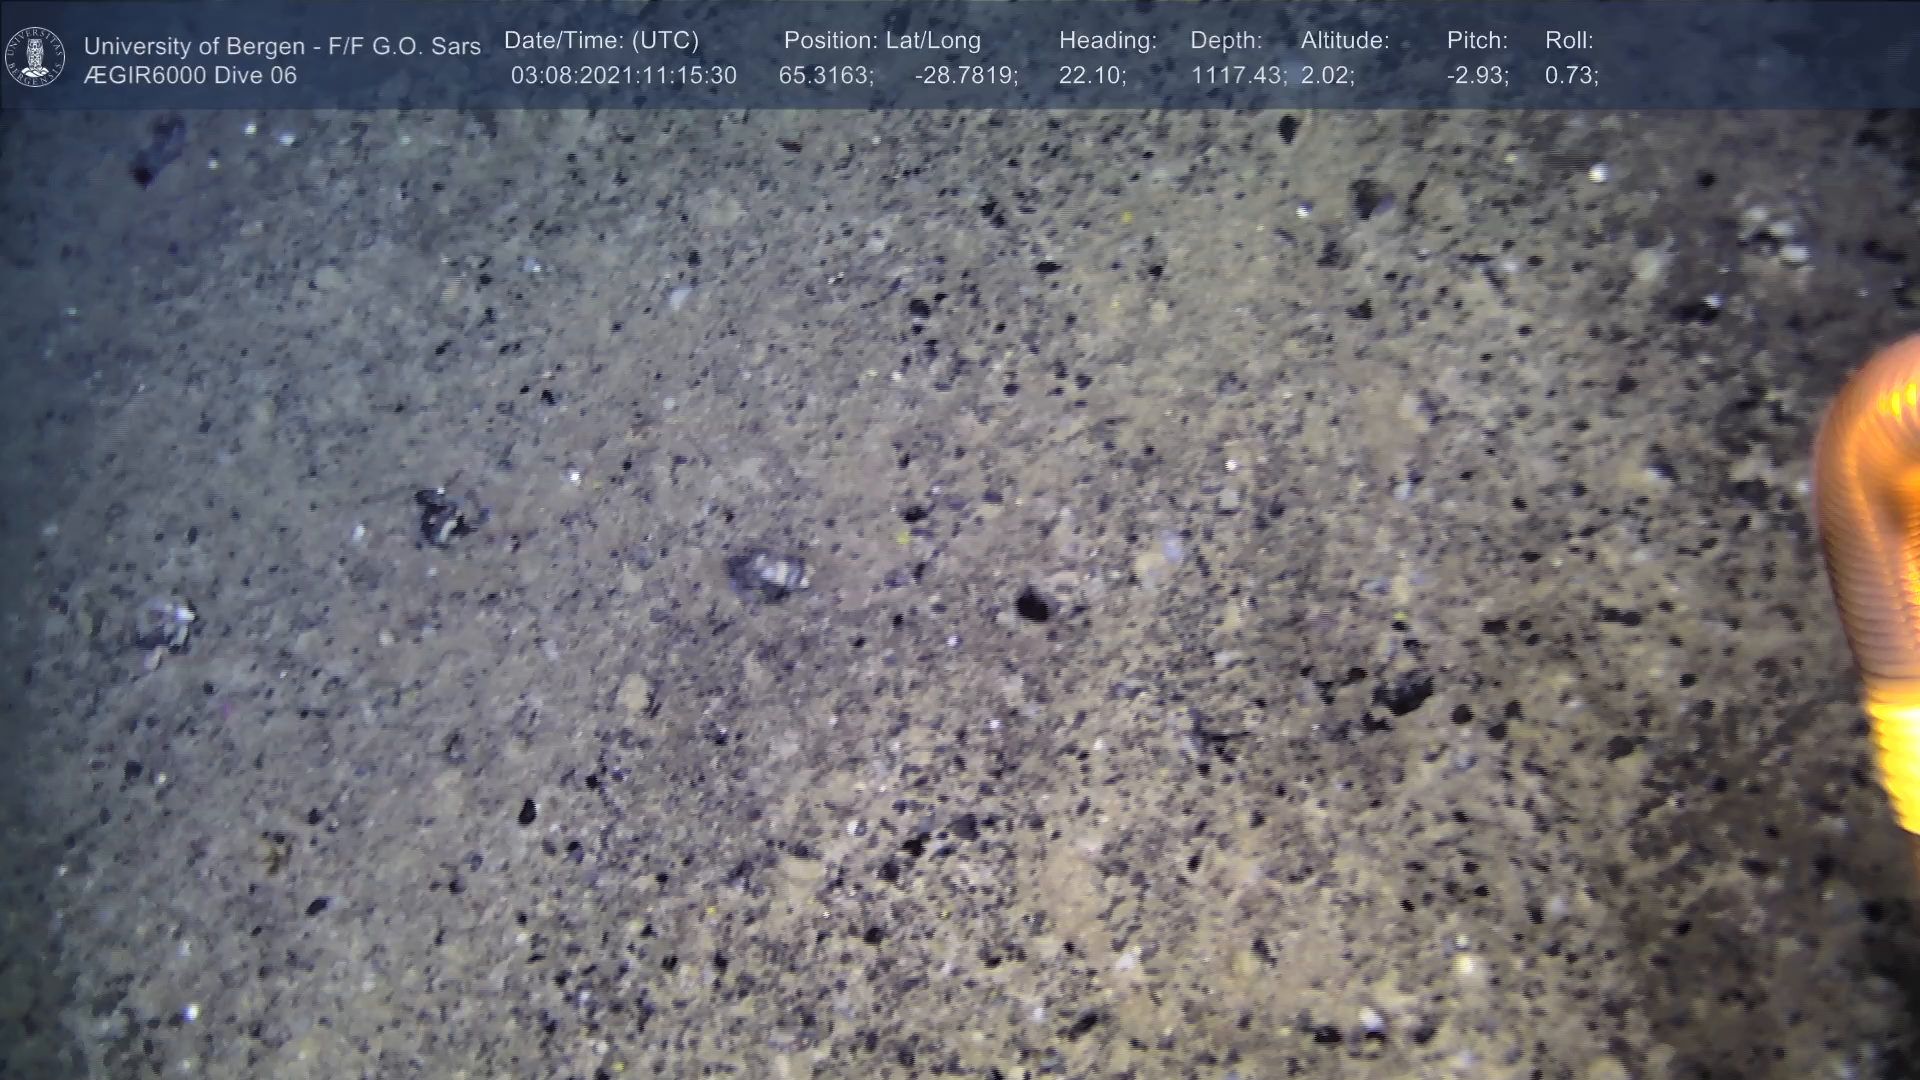Image resolution: width=1920 pixels, height=1080 pixels.
Task: Select the roll value 0.73
Action: [1570, 75]
